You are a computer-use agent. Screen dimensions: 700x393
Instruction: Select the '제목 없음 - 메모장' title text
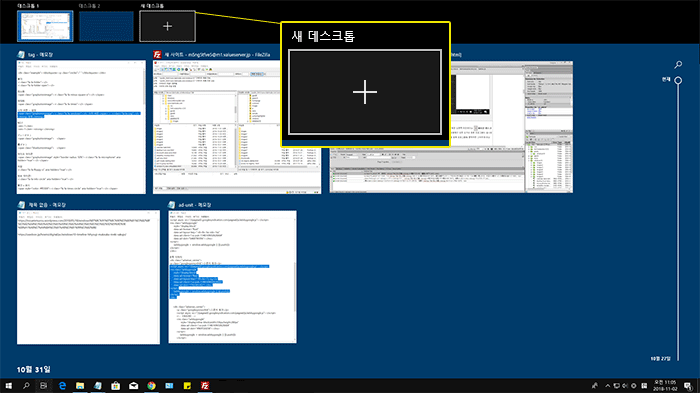[x=47, y=205]
